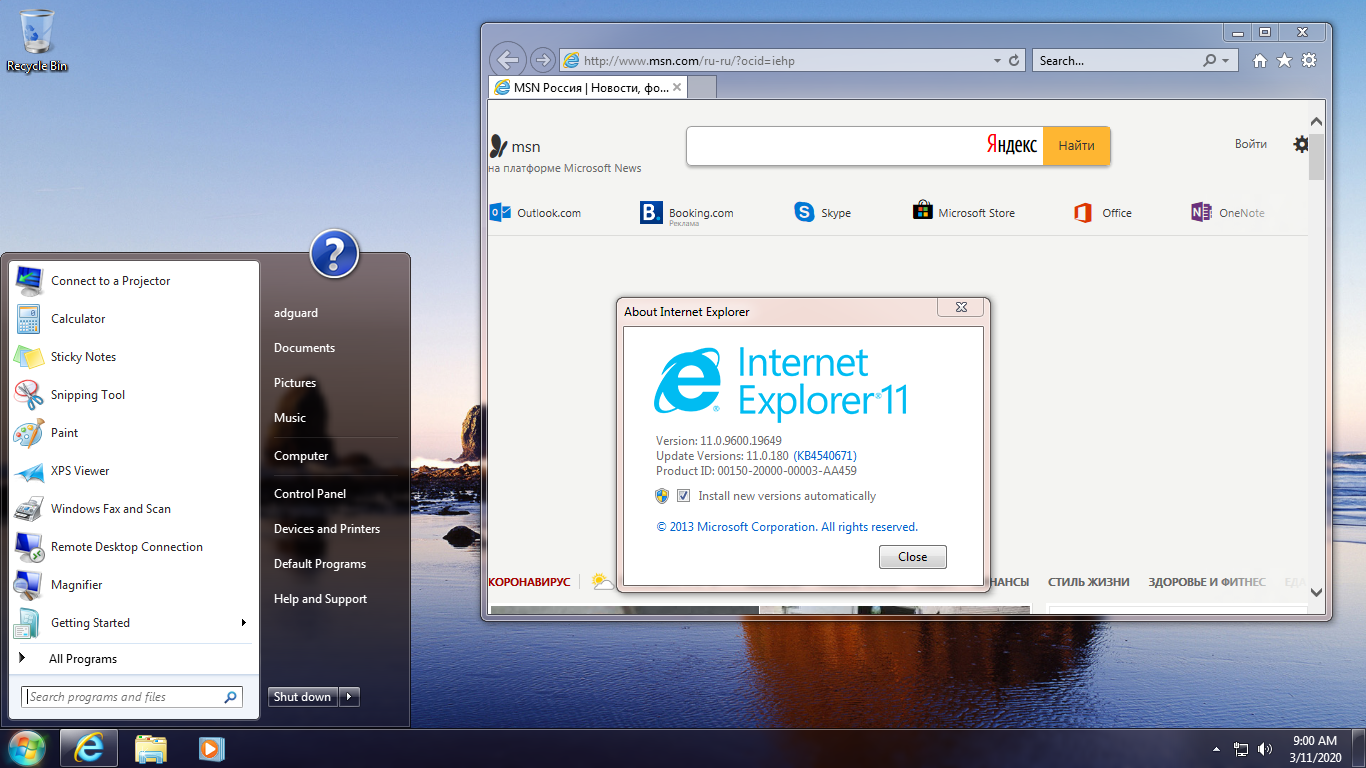The image size is (1366, 768).
Task: Expand All Programs list
Action: click(x=134, y=659)
